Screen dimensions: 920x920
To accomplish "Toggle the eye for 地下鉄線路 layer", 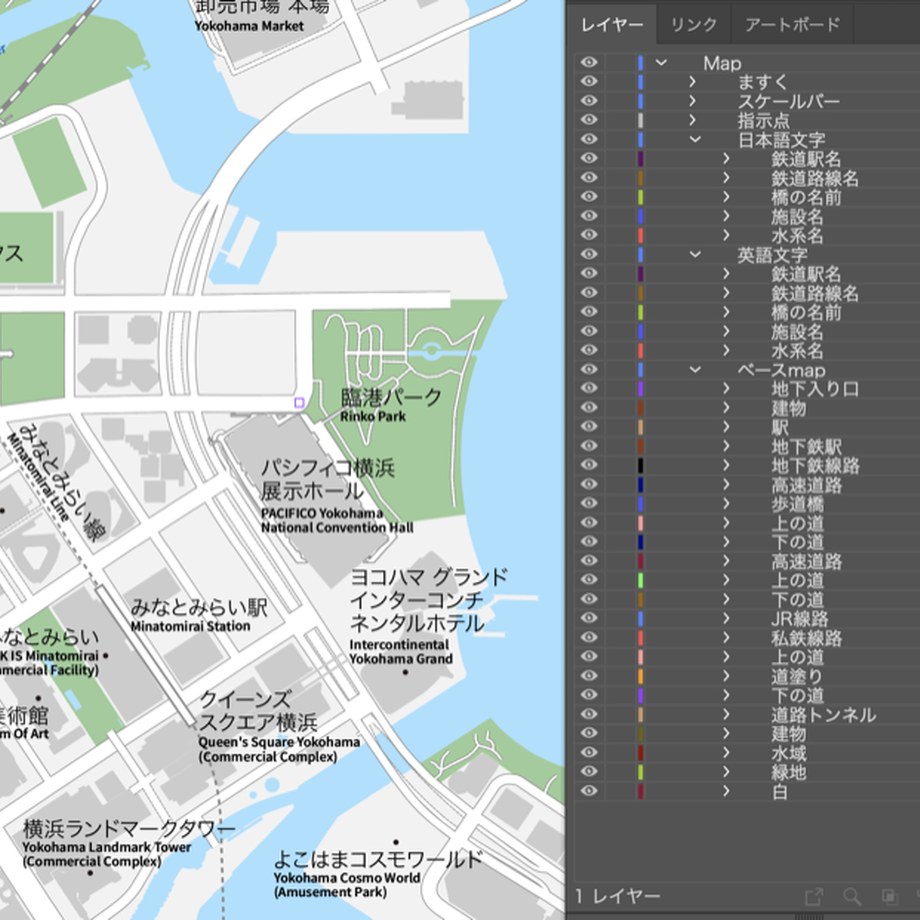I will tap(589, 465).
